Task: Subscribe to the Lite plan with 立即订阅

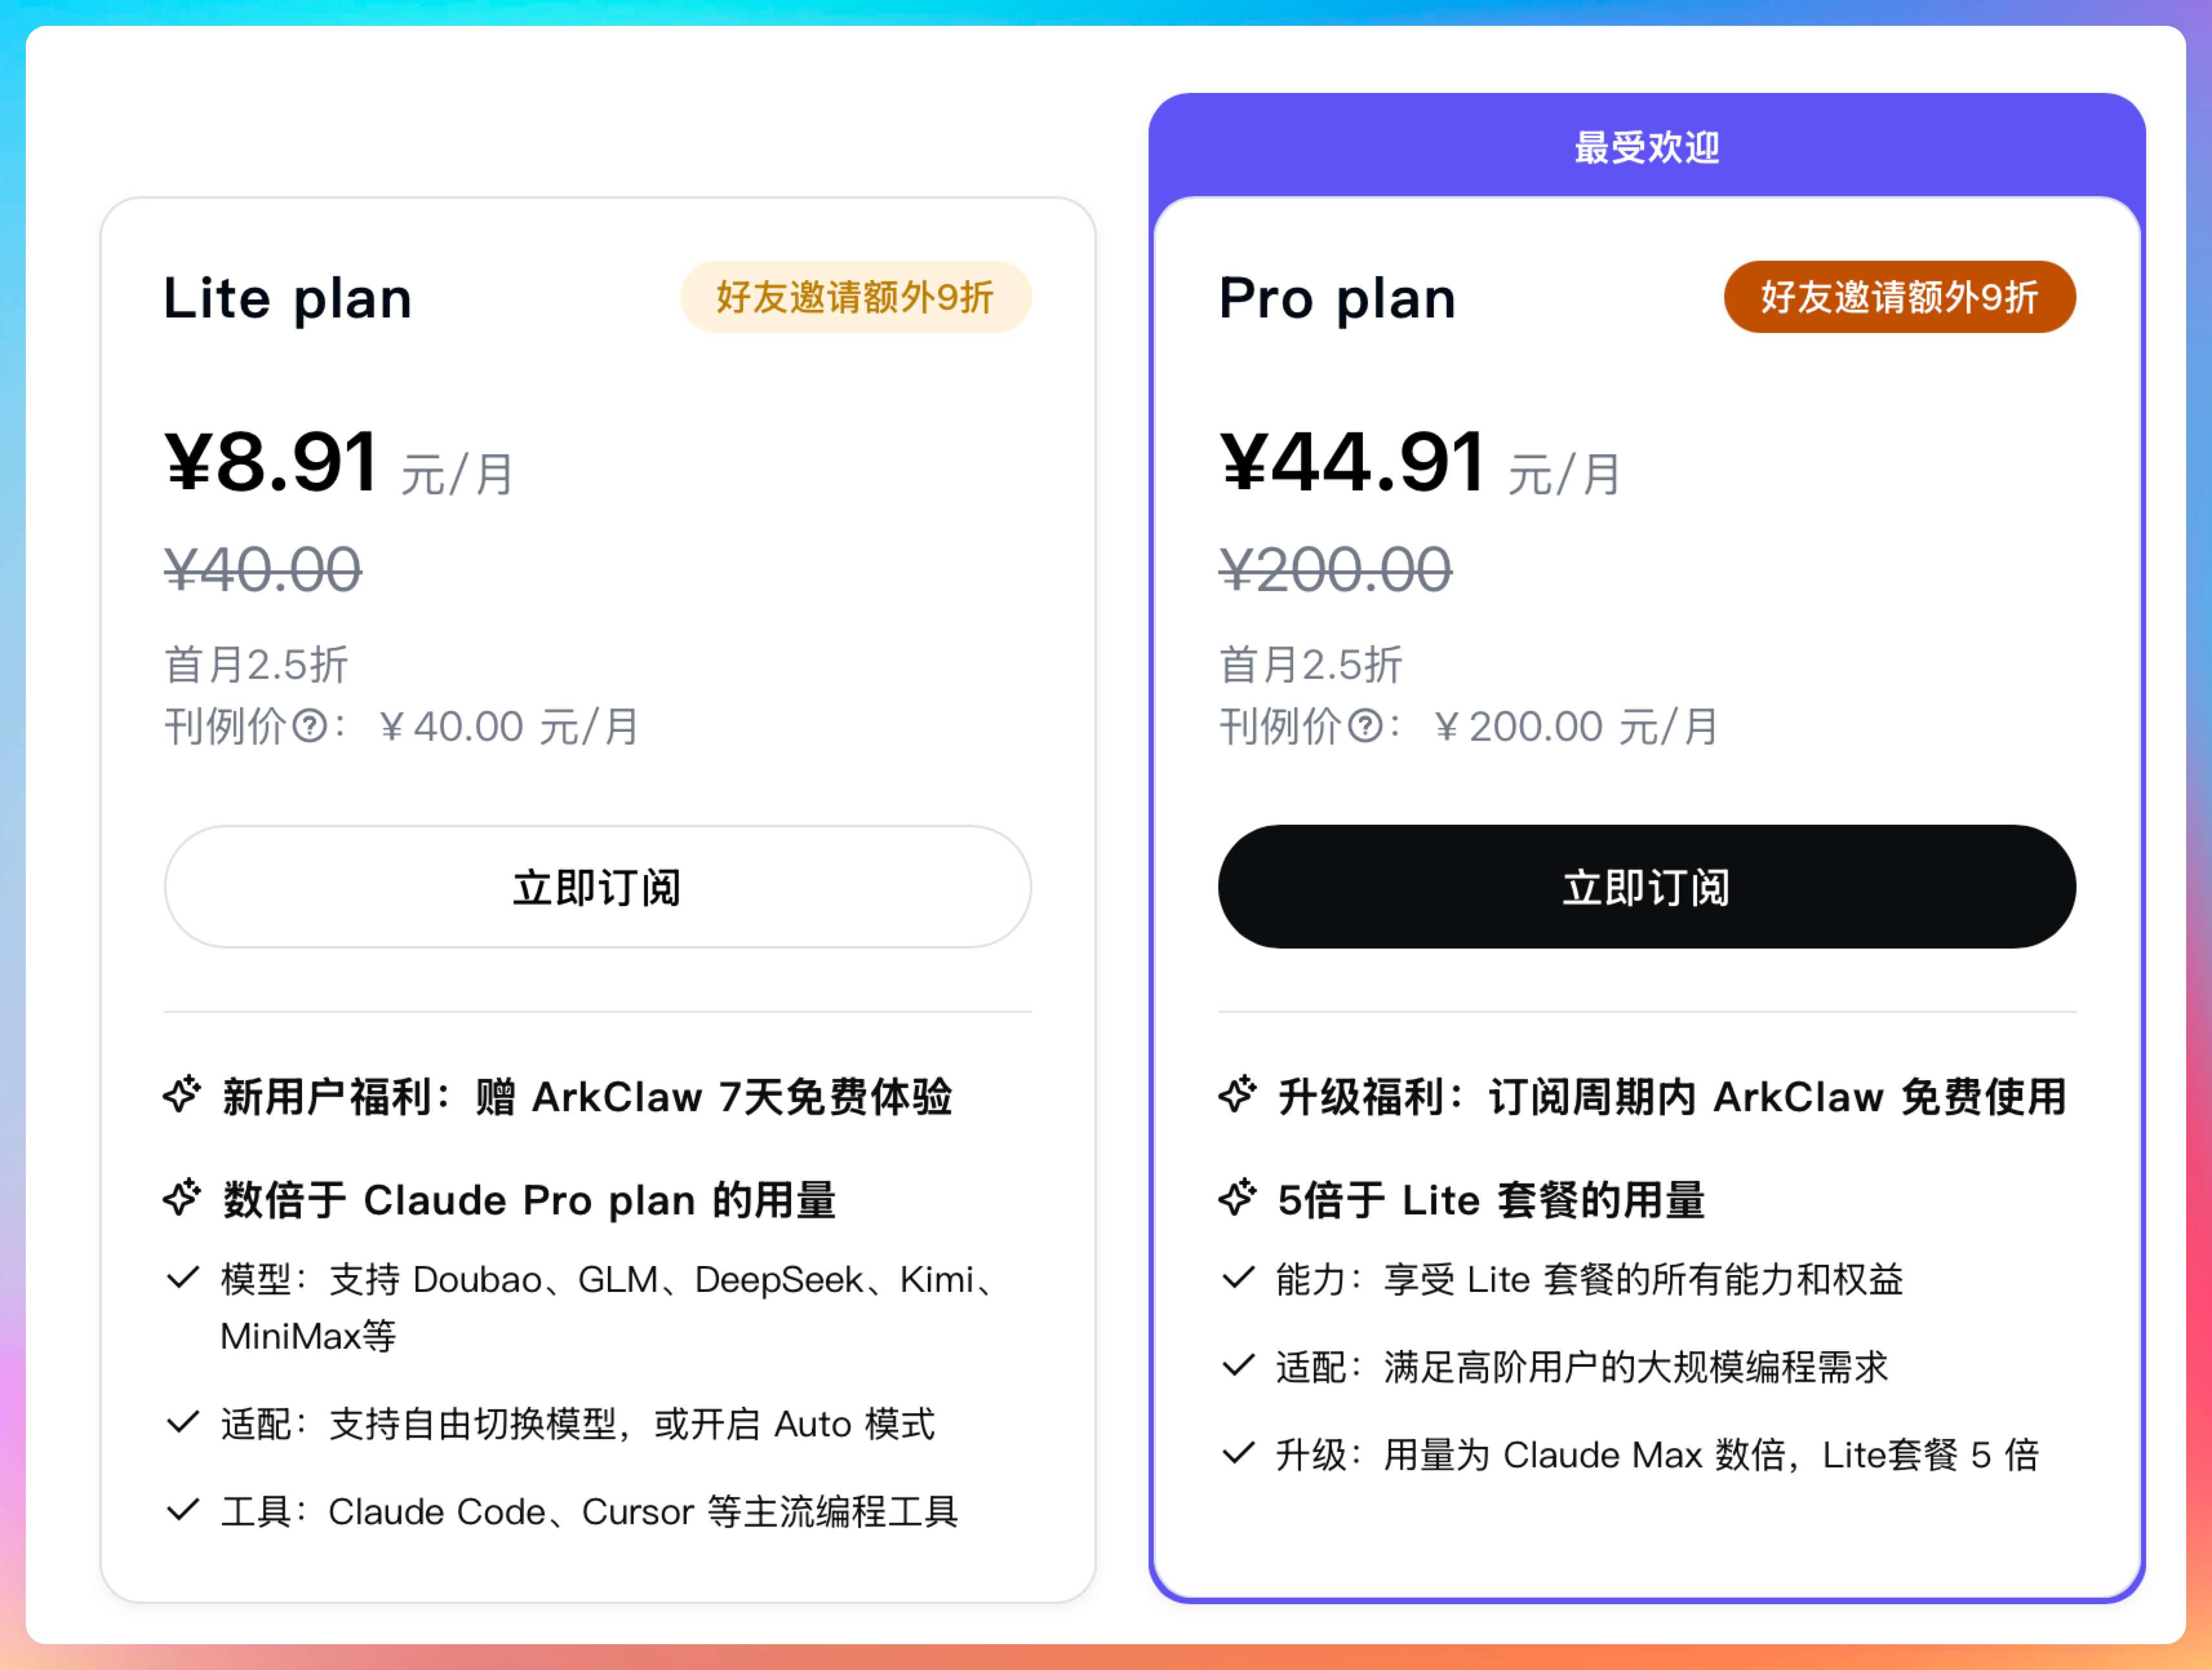Action: pos(597,887)
